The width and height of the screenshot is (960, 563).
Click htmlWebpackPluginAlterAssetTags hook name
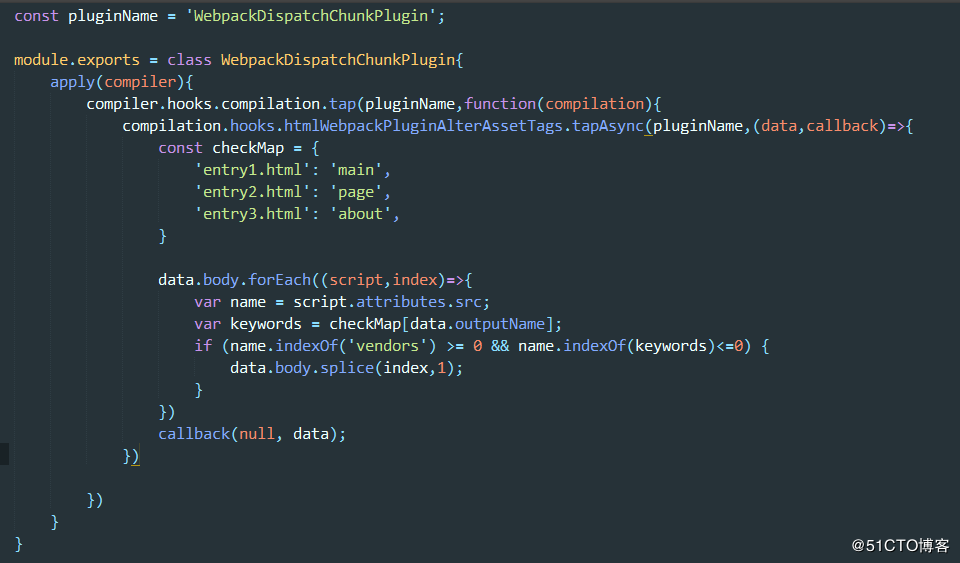click(423, 126)
